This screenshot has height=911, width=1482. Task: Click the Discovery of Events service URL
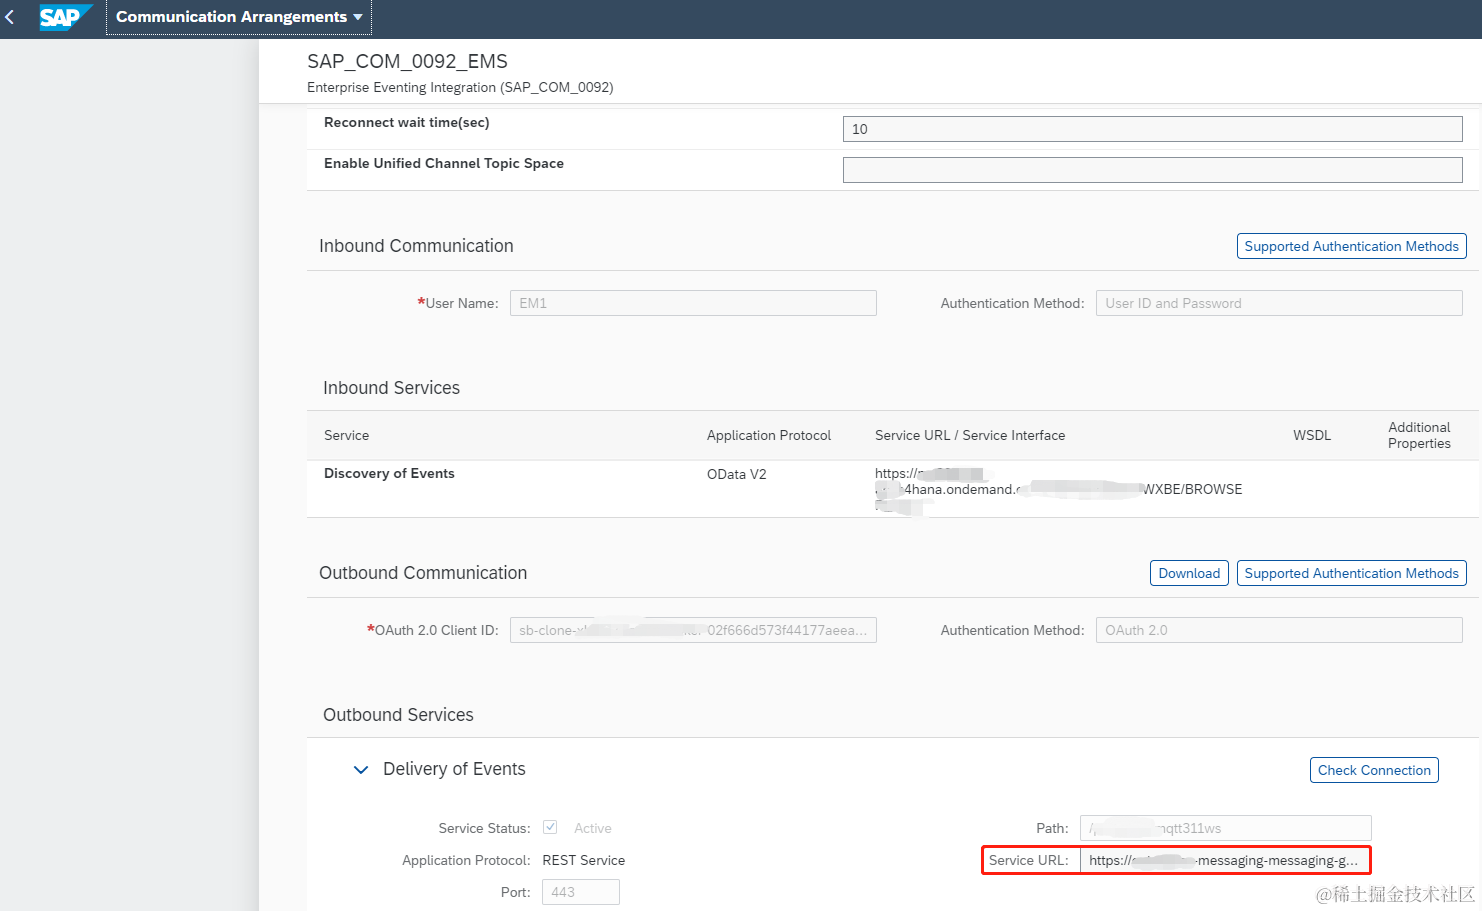1058,489
